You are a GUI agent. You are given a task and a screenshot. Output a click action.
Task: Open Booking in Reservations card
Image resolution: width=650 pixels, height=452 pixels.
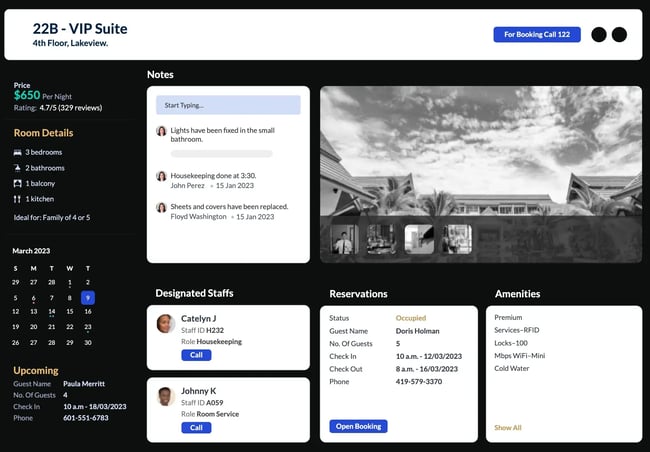358,426
